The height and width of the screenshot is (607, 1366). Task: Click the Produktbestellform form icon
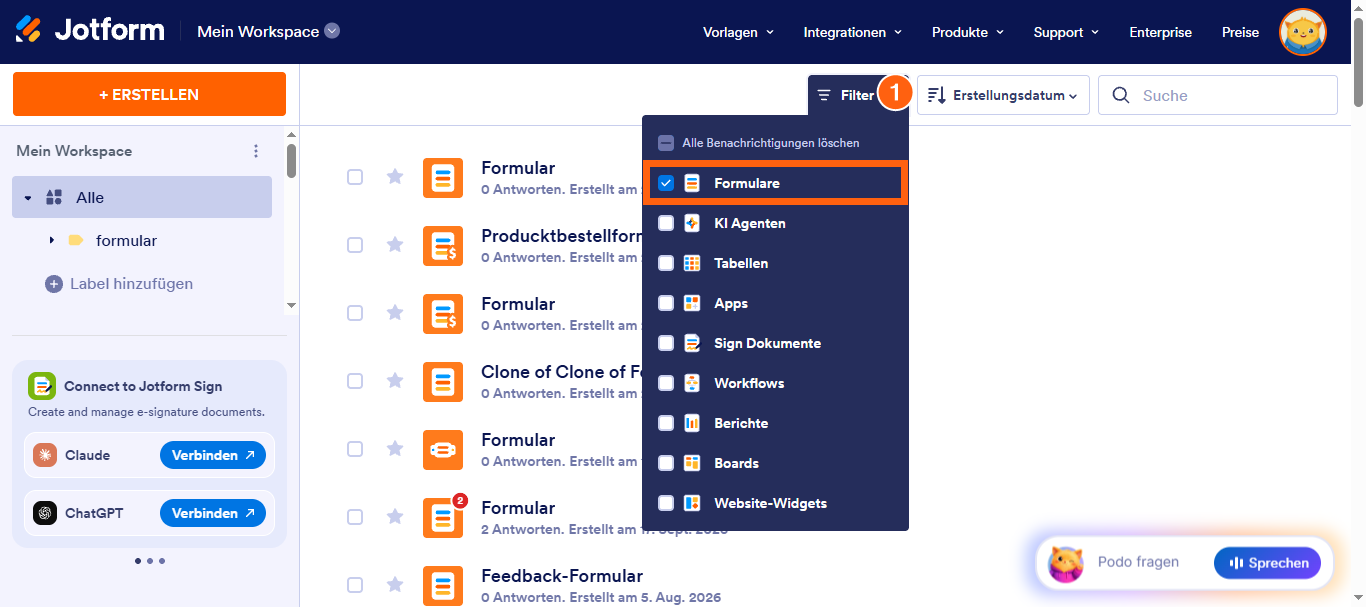click(x=443, y=245)
